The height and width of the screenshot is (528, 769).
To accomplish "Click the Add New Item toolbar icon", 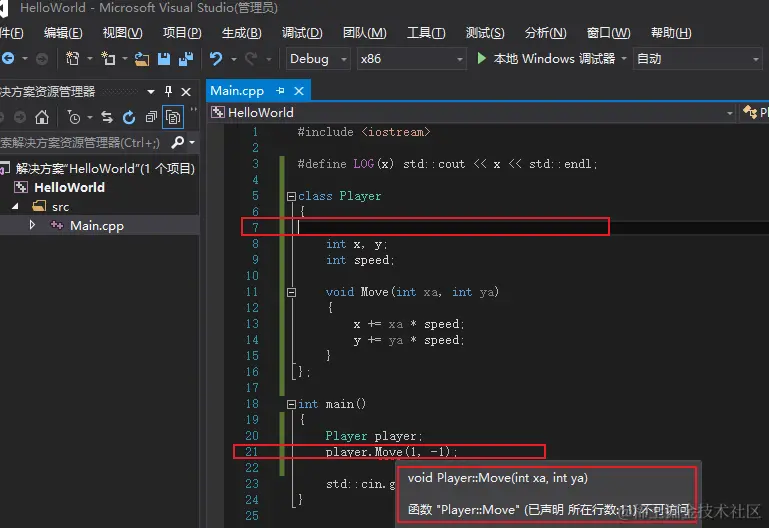I will (x=108, y=58).
